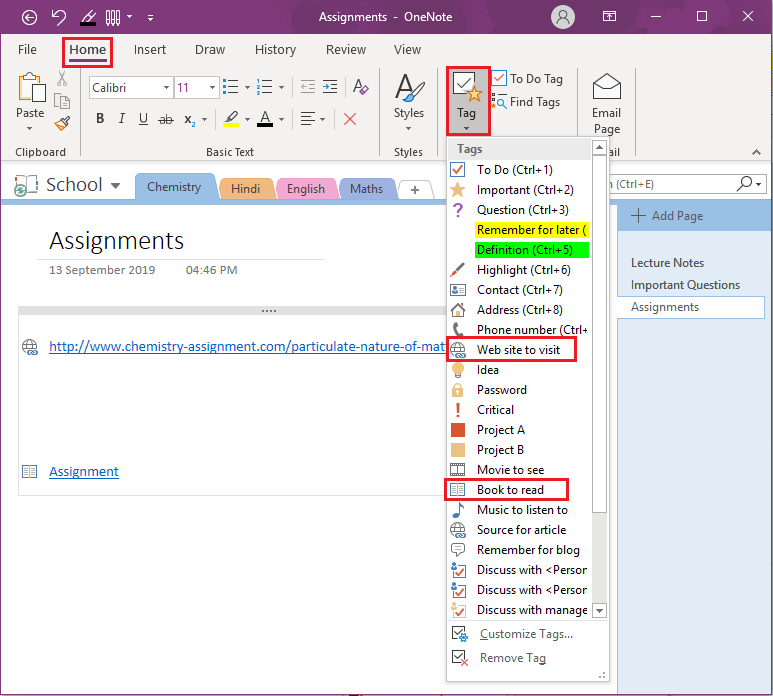Viewport: 773px width, 696px height.
Task: Insert a bulleted list
Action: coord(230,87)
